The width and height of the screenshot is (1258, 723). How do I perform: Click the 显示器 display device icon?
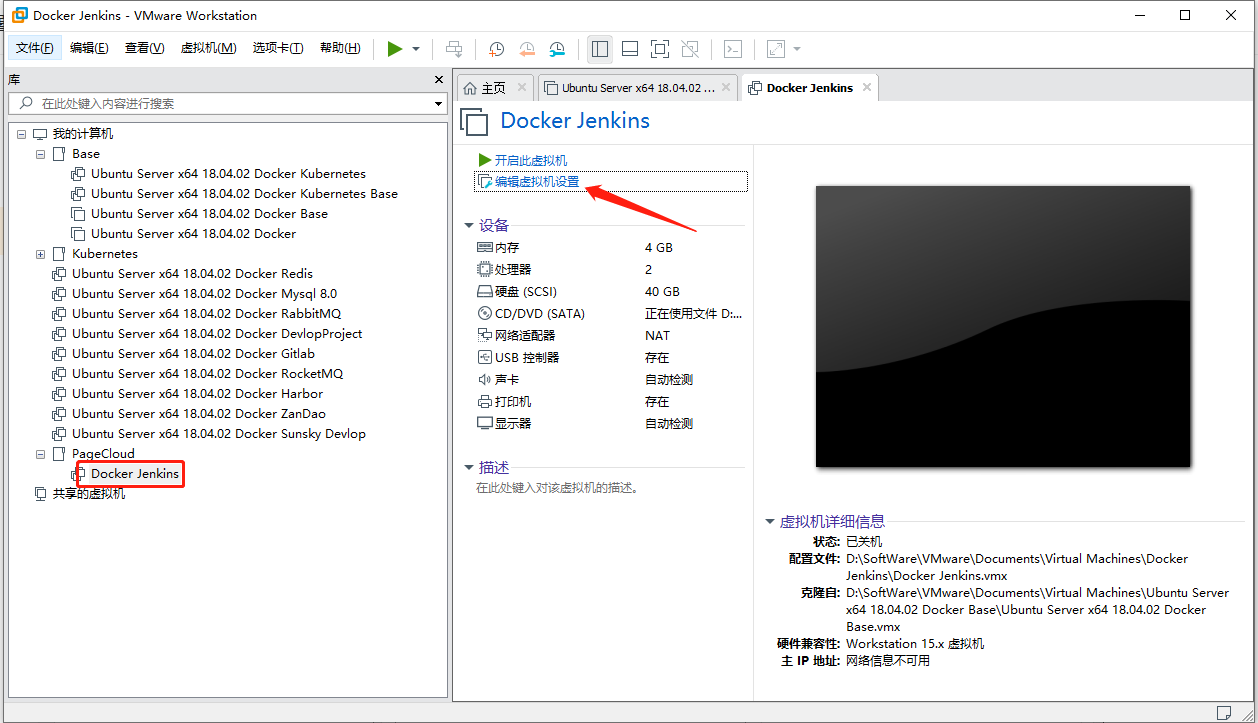[x=485, y=424]
